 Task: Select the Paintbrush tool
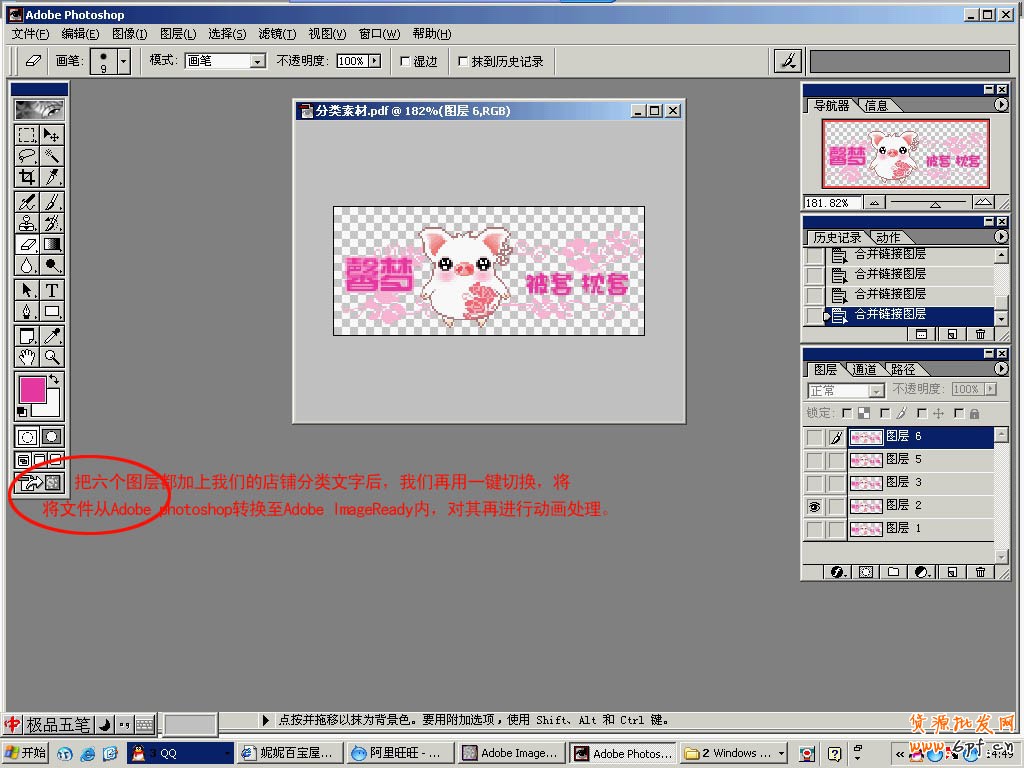click(x=52, y=202)
